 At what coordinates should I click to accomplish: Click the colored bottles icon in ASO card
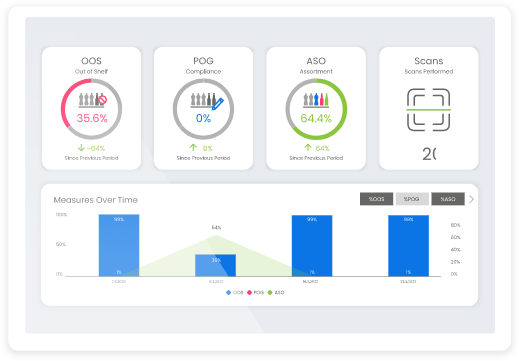click(x=316, y=100)
